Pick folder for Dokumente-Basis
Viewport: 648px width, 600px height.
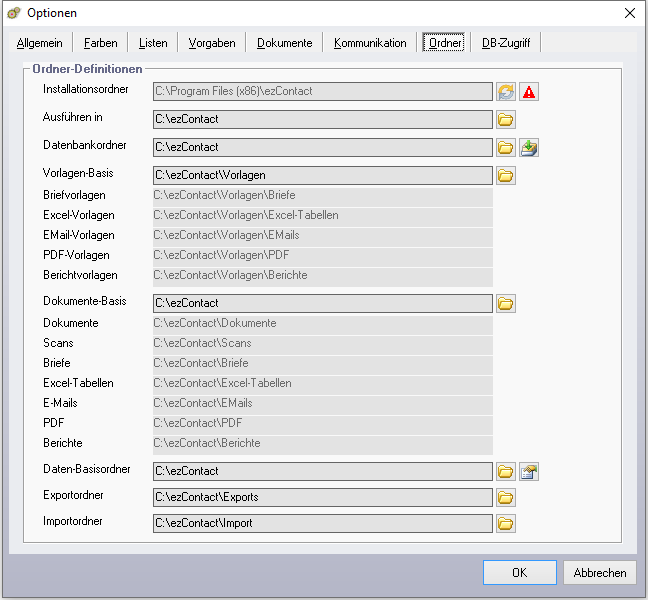(506, 303)
